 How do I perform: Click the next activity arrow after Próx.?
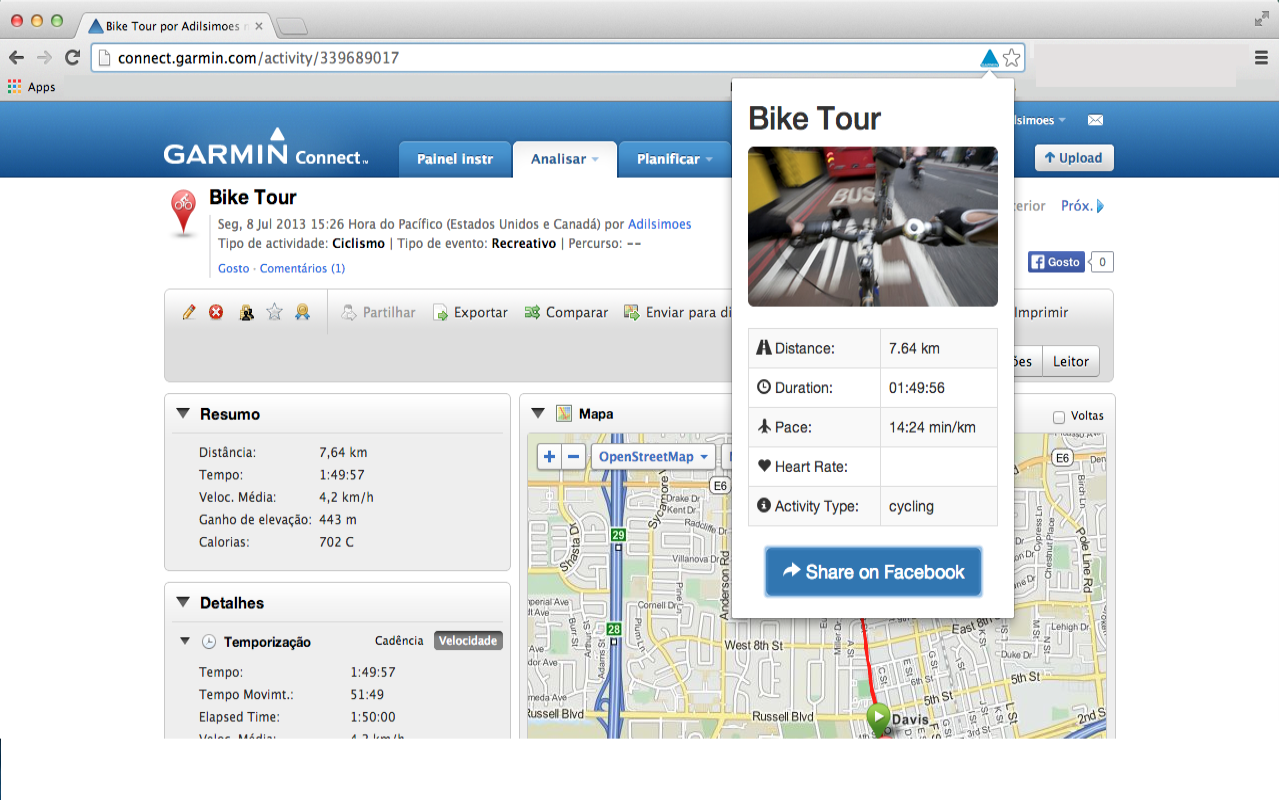(1101, 206)
